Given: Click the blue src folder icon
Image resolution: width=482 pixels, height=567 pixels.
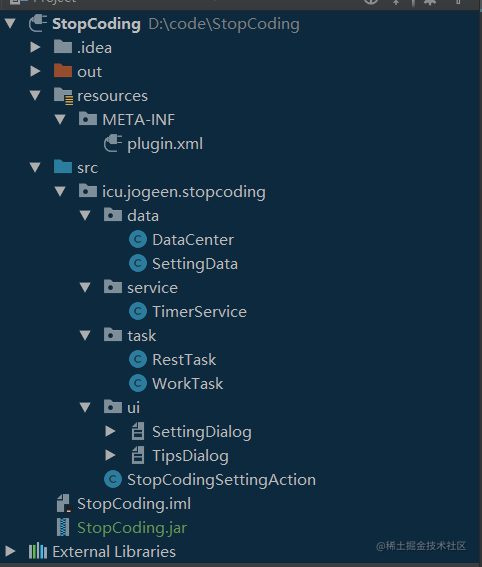Looking at the screenshot, I should tap(63, 167).
